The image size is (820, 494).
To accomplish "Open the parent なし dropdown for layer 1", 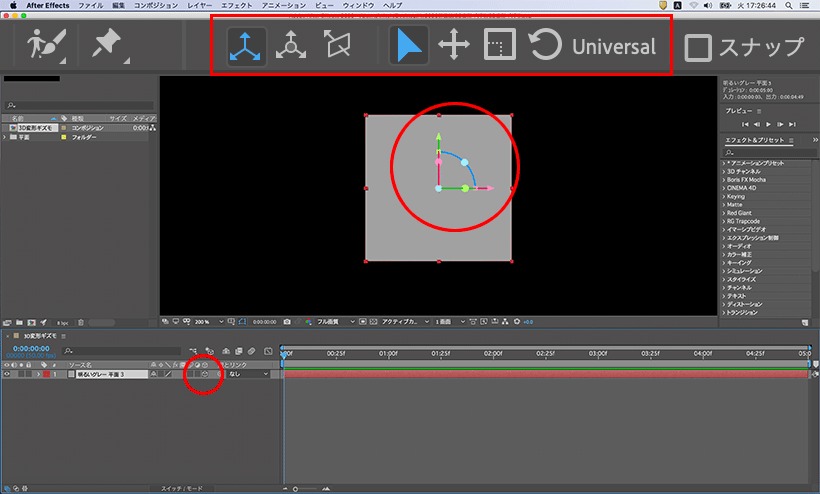I will click(248, 374).
